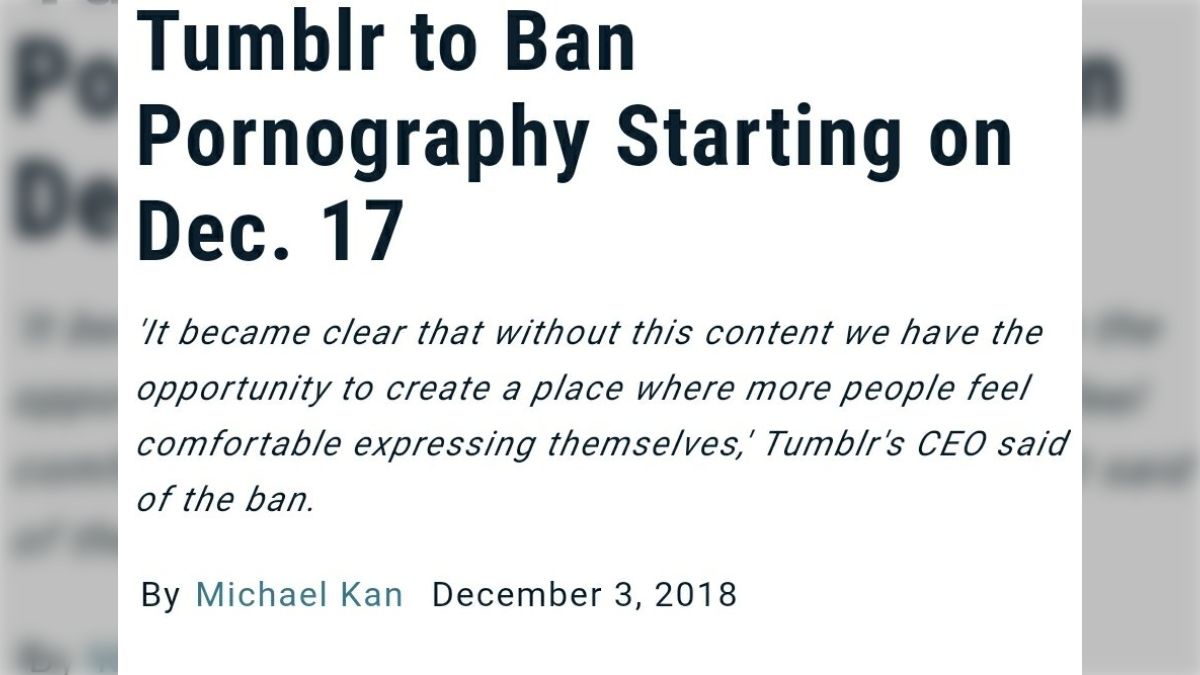The width and height of the screenshot is (1200, 675).
Task: Click the day "3," in the publication date
Action: click(x=627, y=595)
